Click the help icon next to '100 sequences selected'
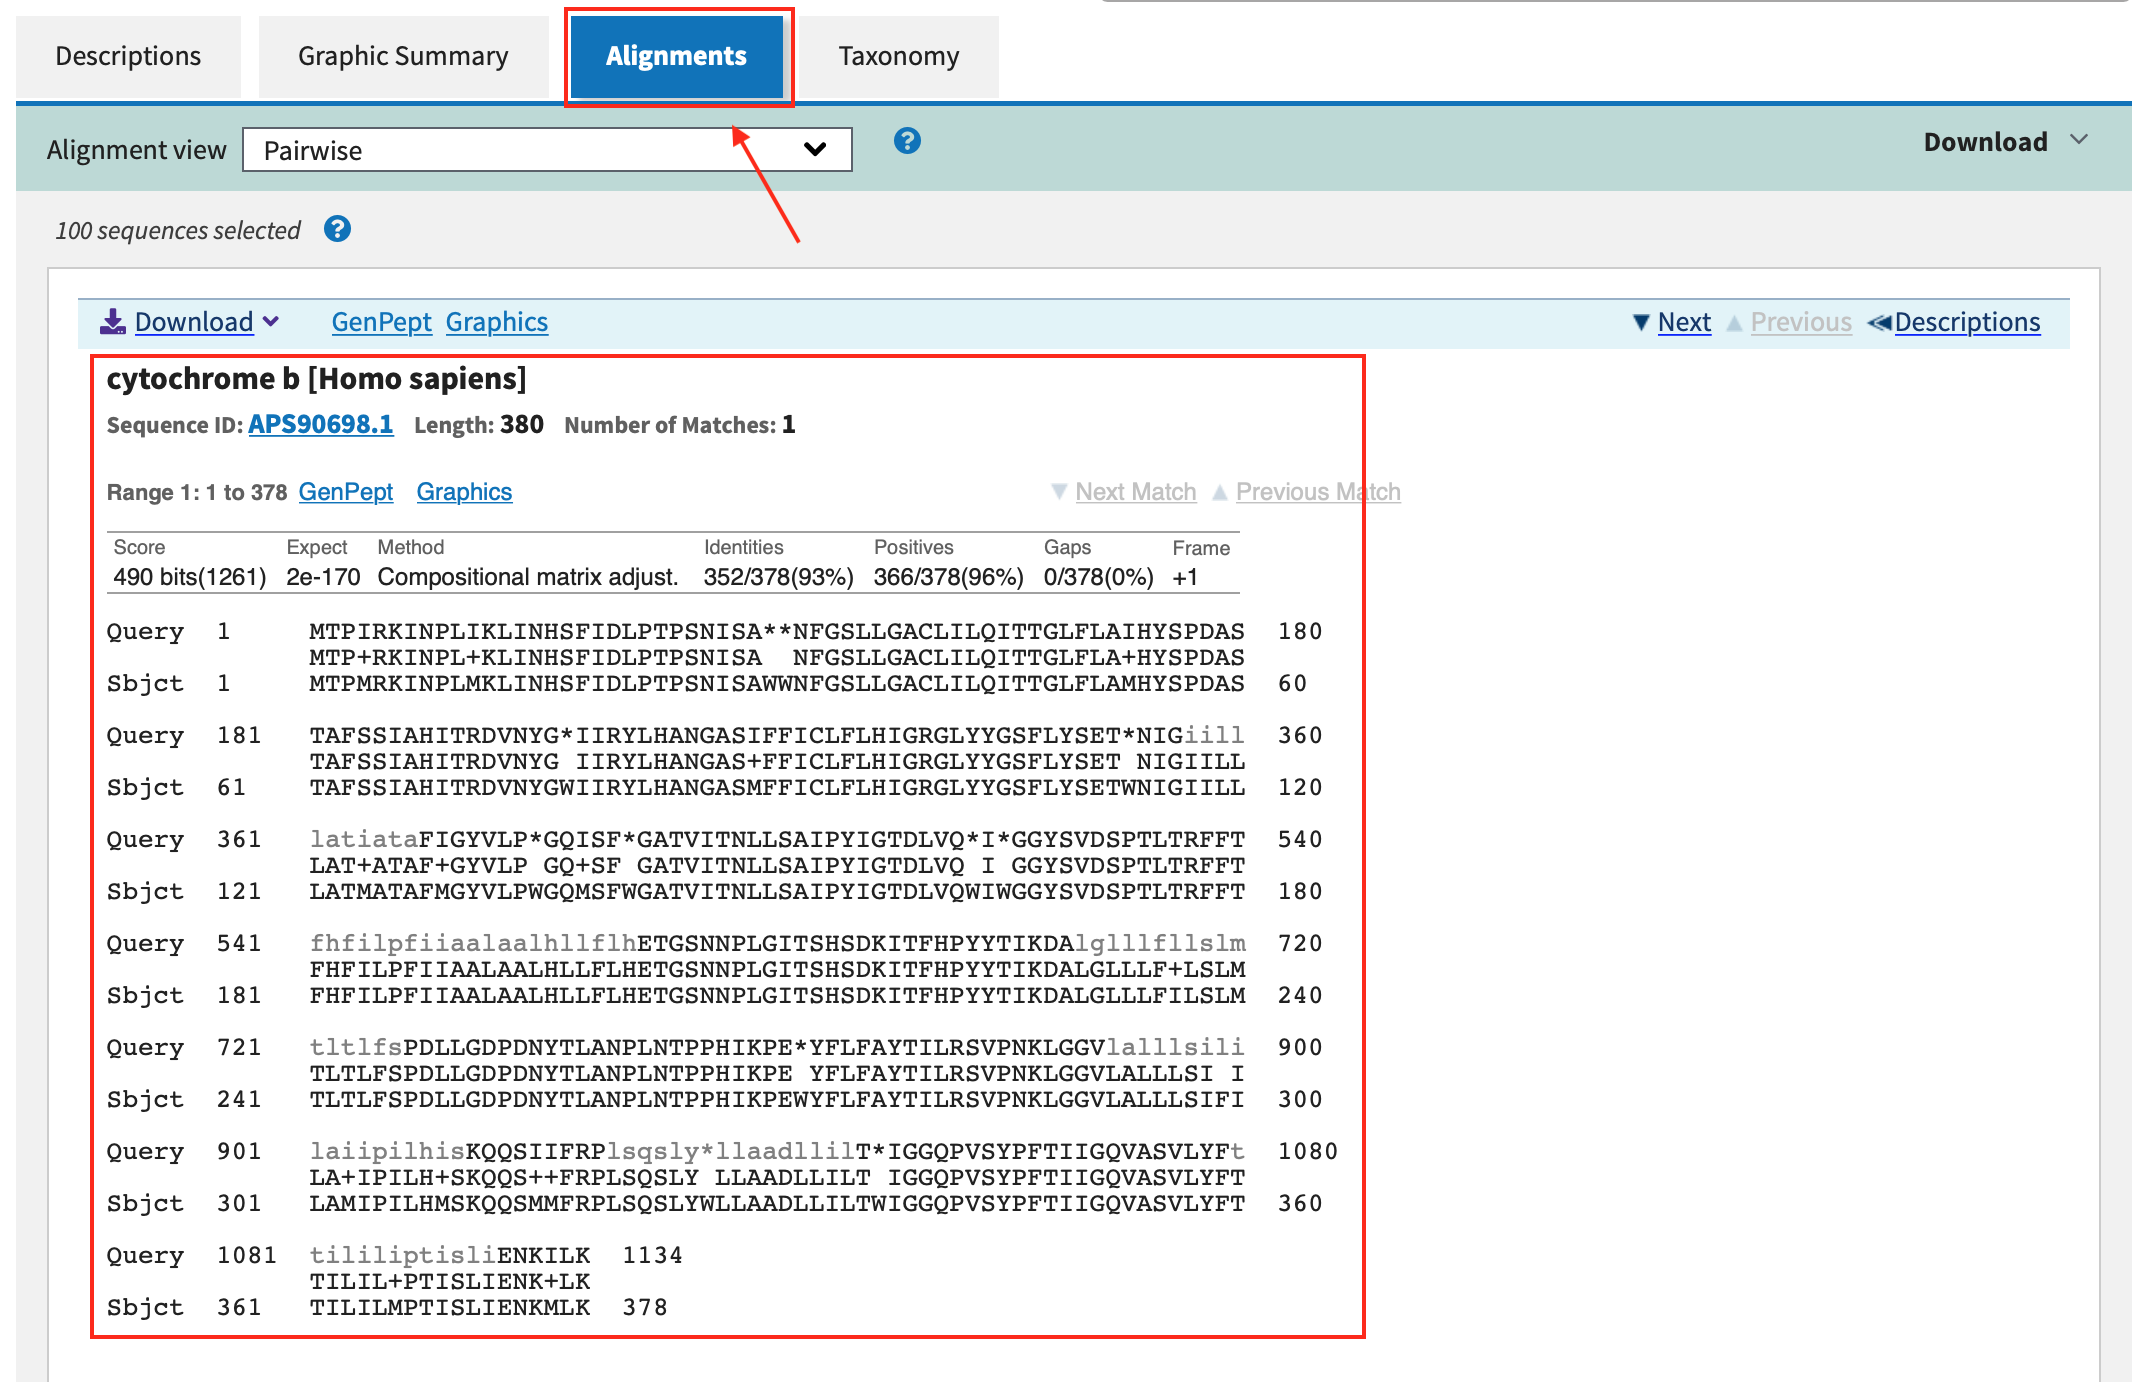 (x=338, y=229)
